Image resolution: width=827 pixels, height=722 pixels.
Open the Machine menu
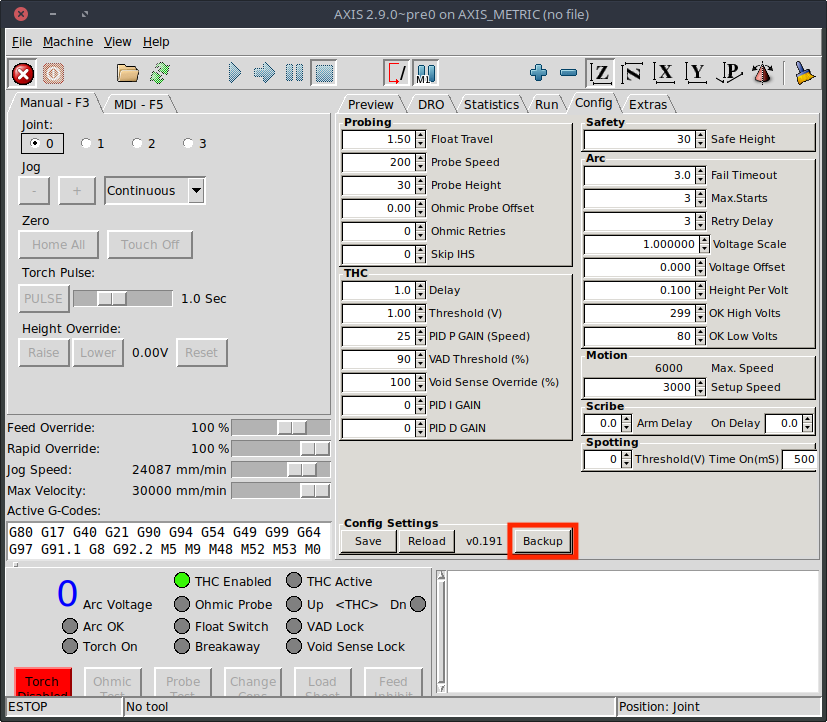click(68, 42)
